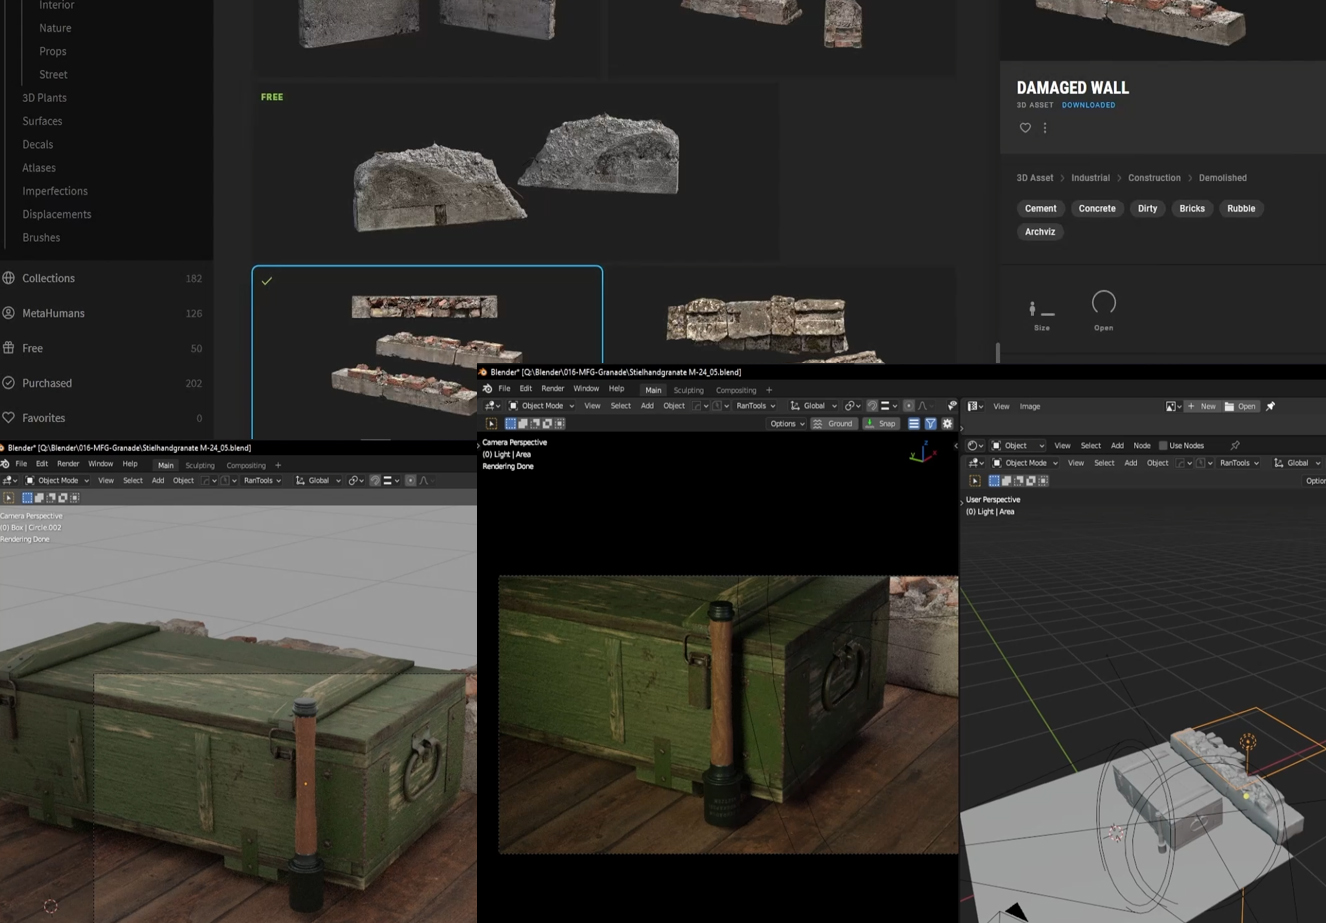Click the blue filter funnel icon in middle Blender window

point(931,424)
